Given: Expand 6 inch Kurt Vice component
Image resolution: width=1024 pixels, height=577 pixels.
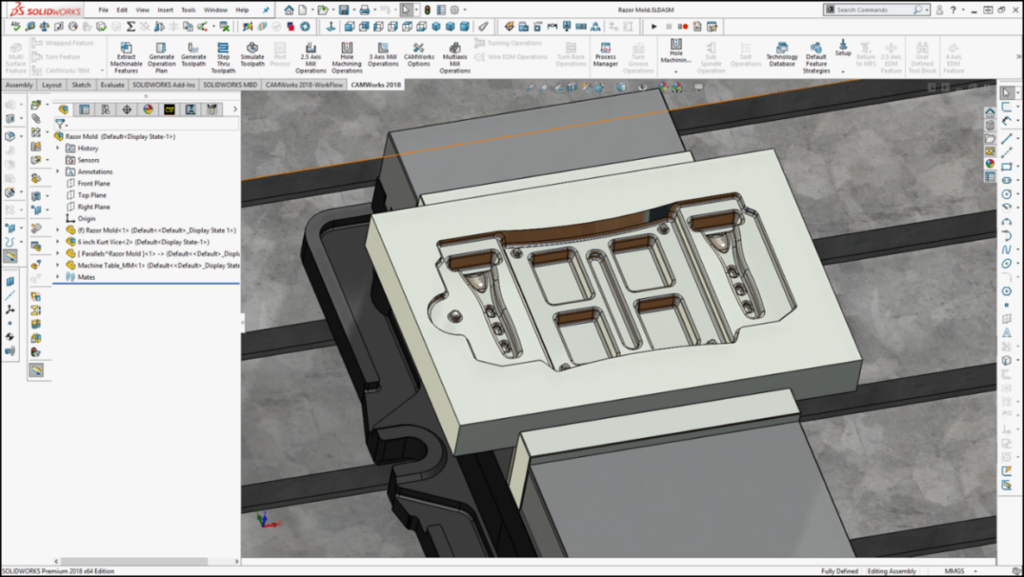Looking at the screenshot, I should [x=58, y=242].
